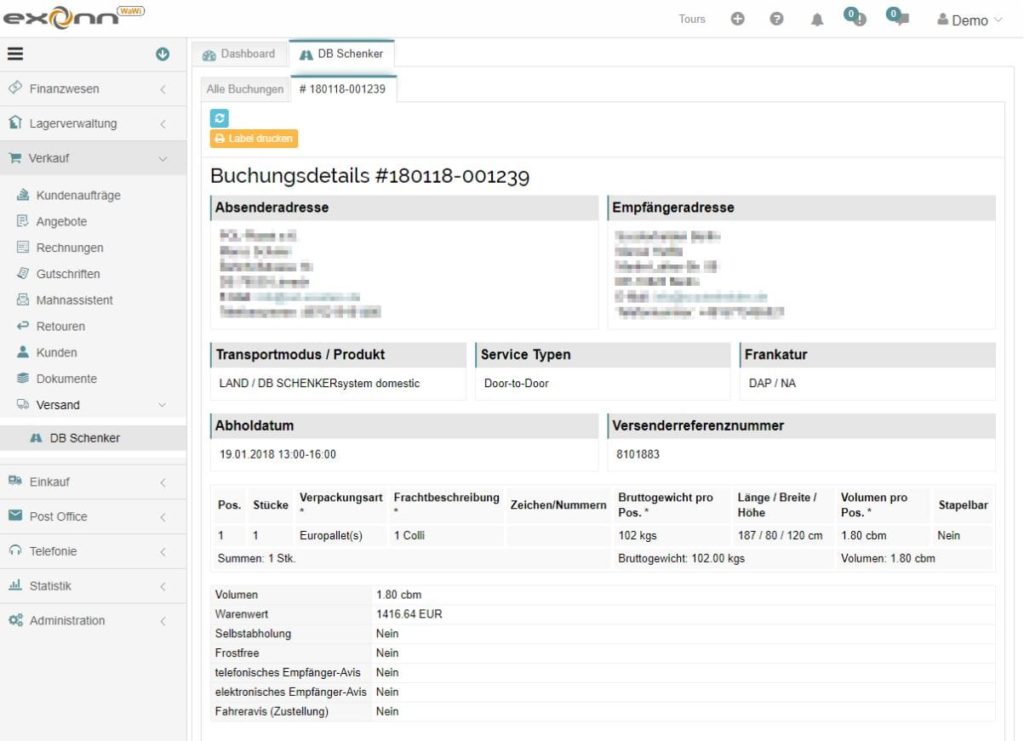
Task: Open DB Schenker in sidebar
Action: (93, 438)
